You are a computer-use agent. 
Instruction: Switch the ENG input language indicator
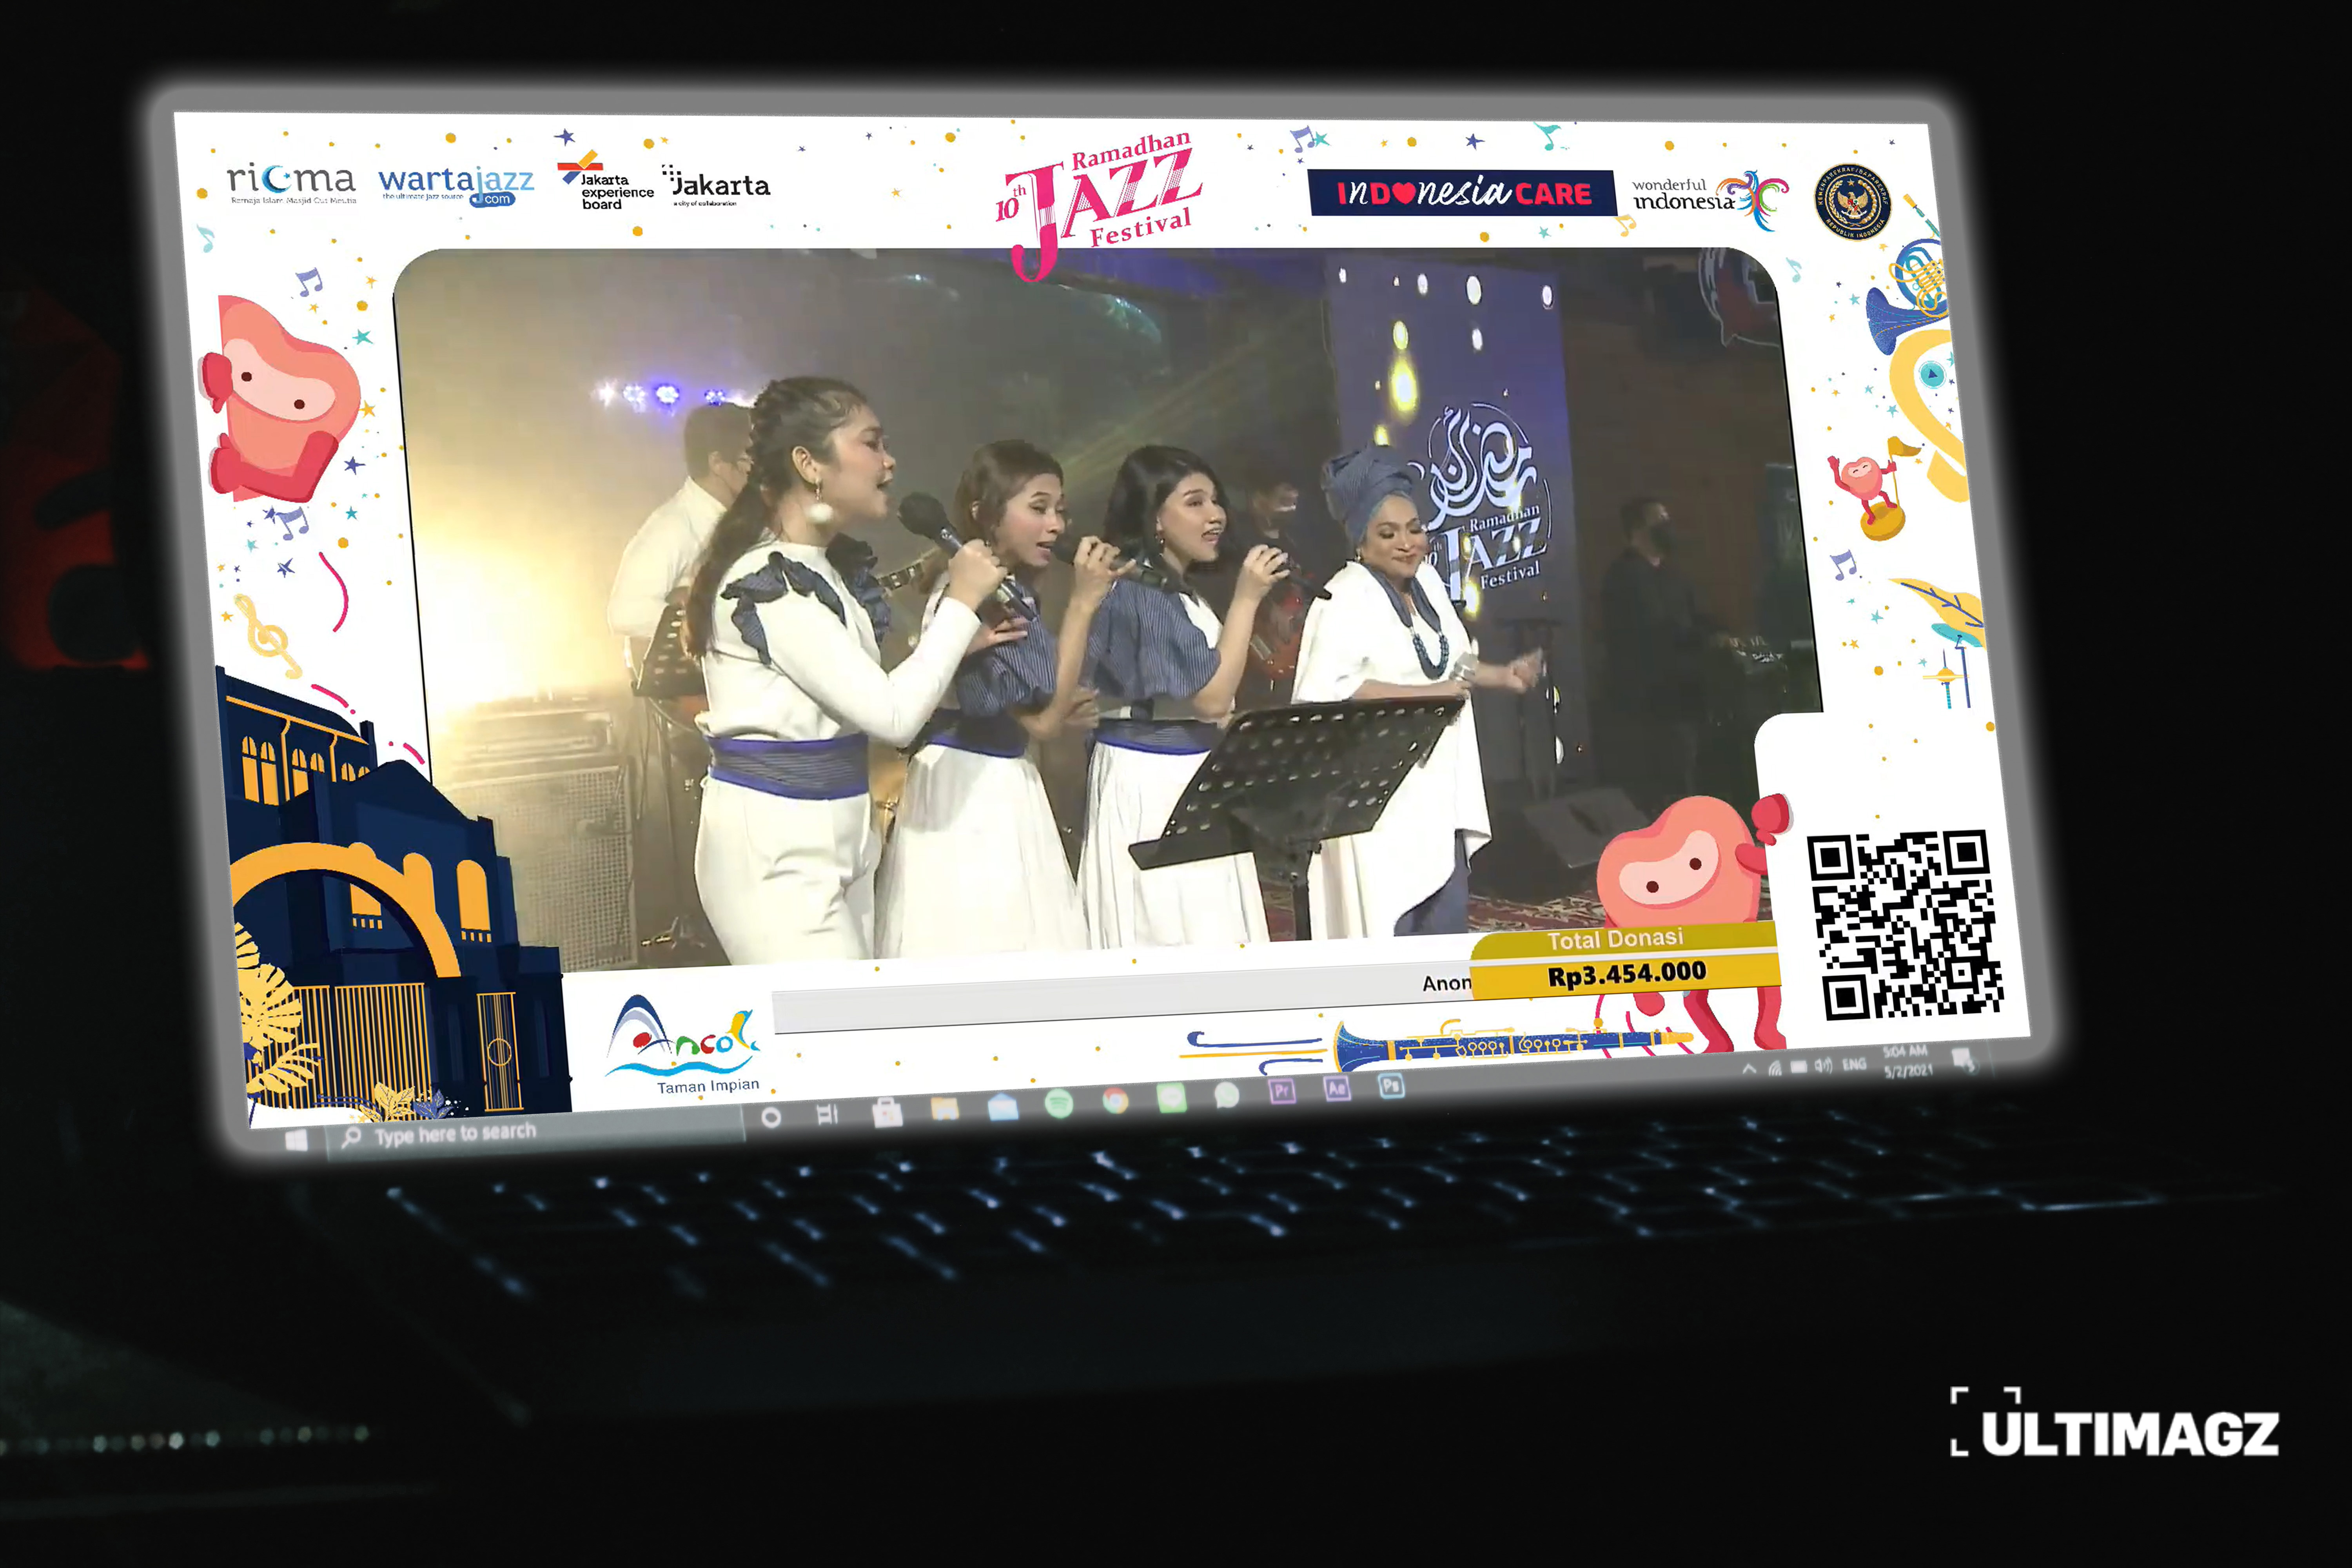(1855, 1064)
